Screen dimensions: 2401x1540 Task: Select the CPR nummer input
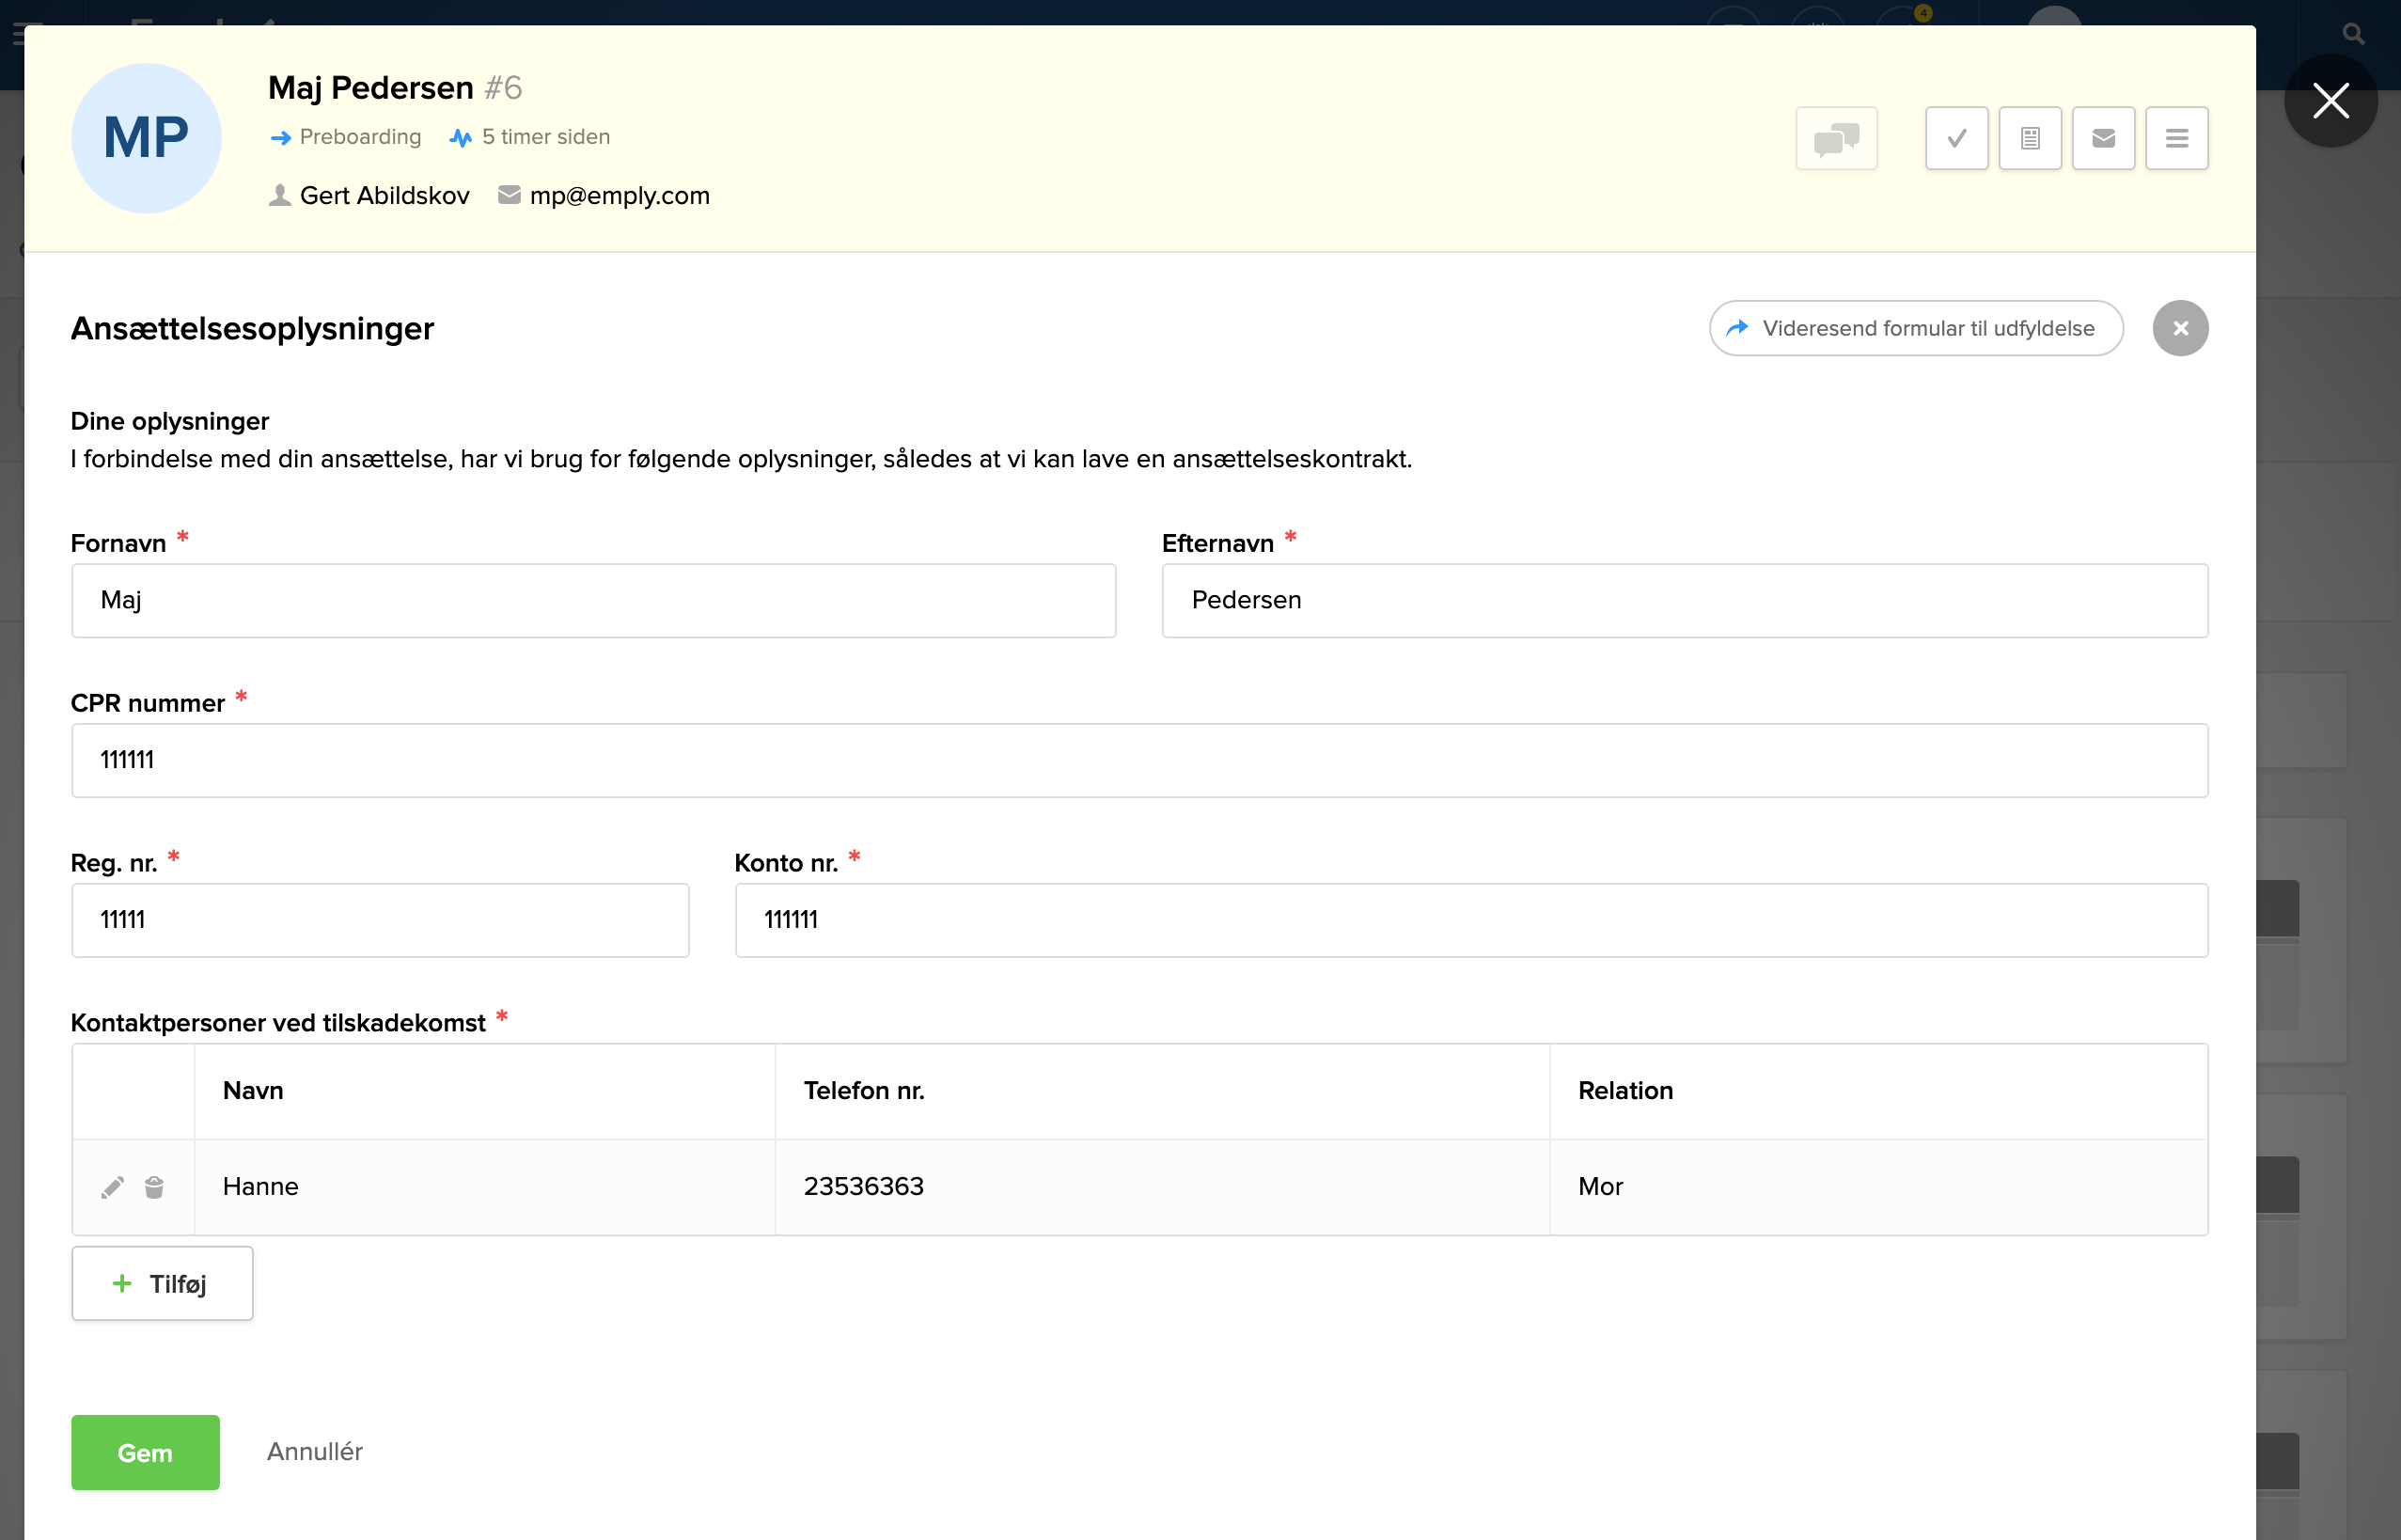(1139, 760)
